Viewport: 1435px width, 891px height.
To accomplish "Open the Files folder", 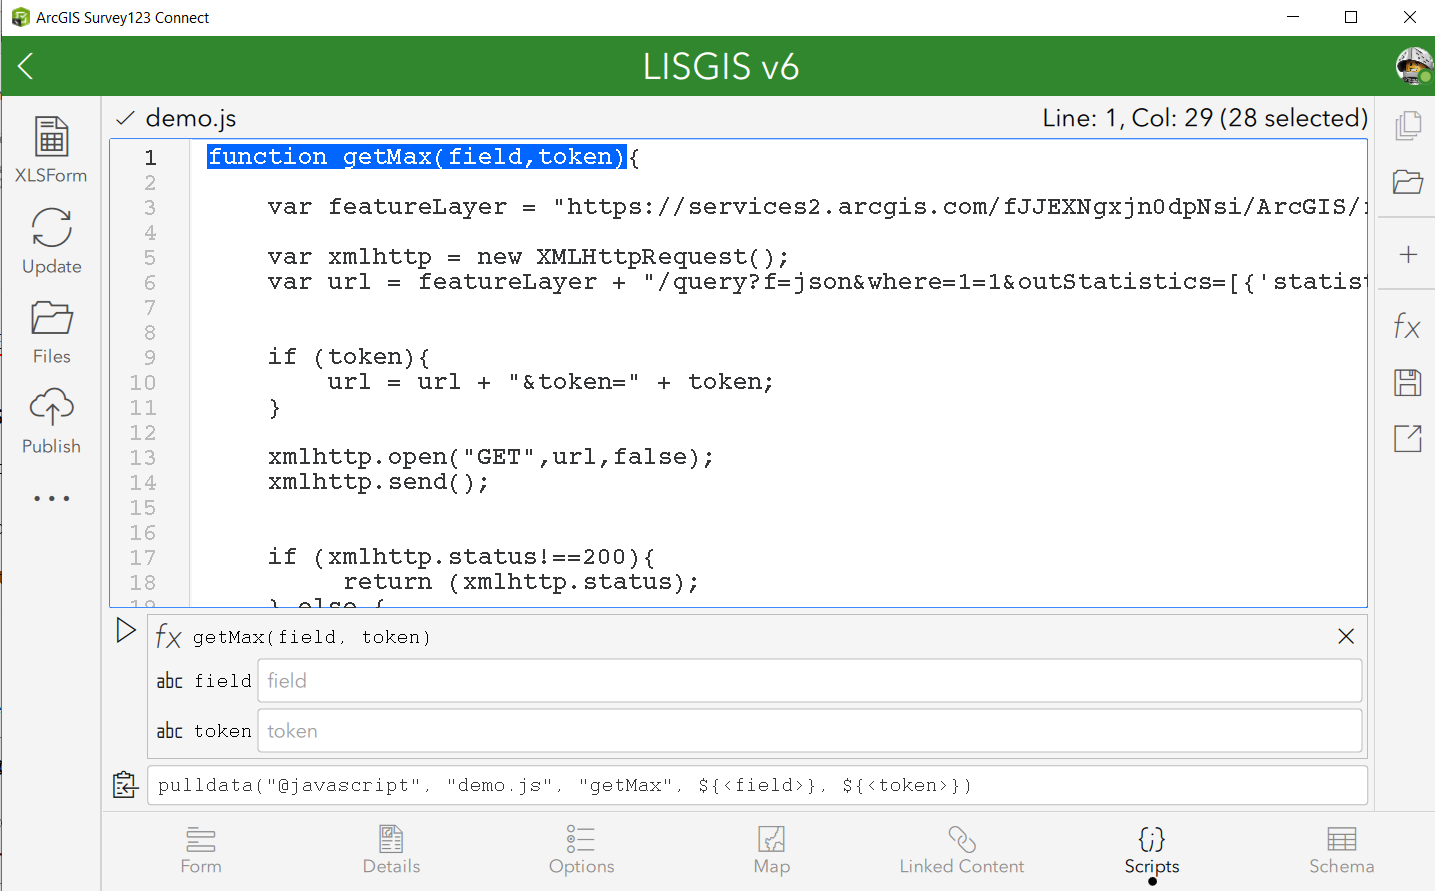I will coord(51,331).
